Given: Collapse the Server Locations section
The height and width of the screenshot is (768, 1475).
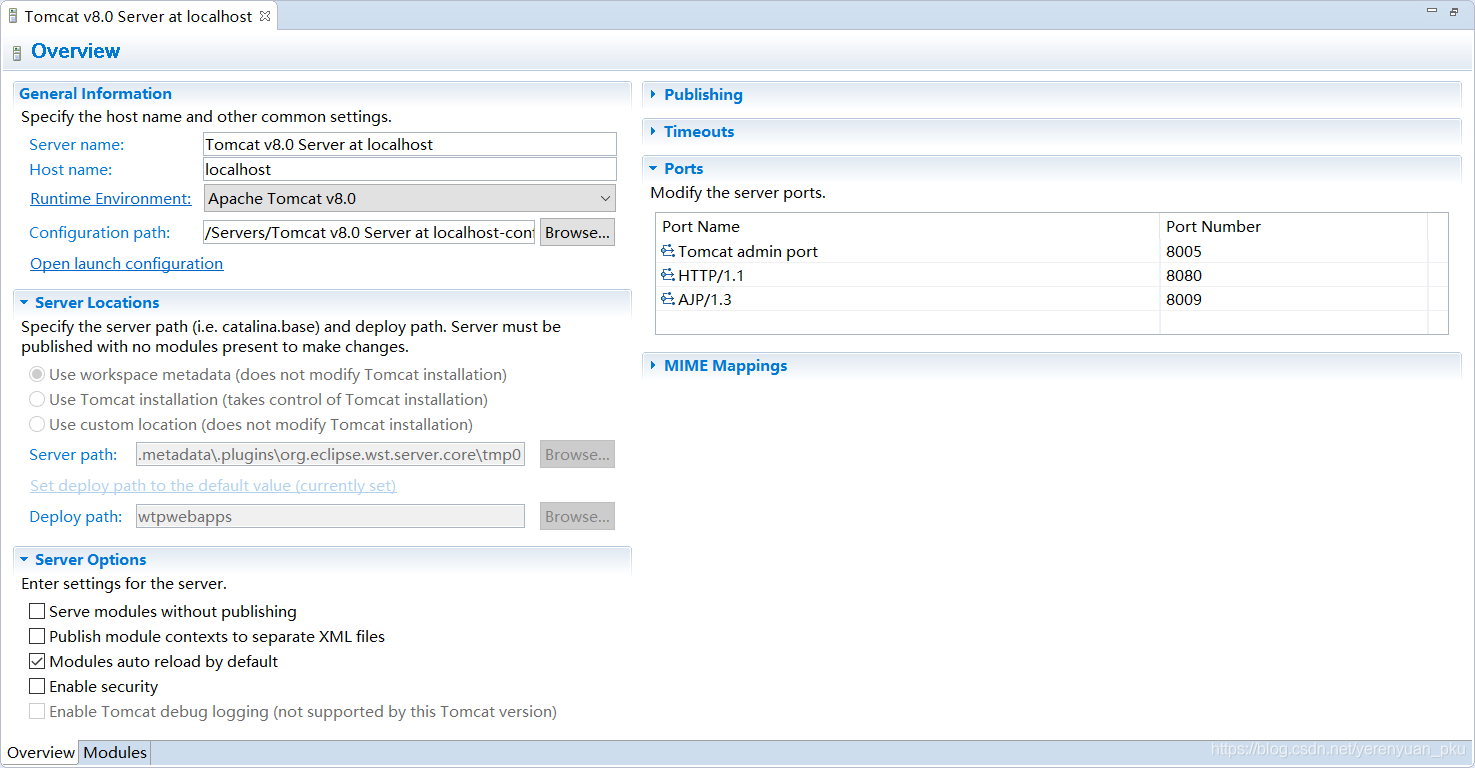Looking at the screenshot, I should (24, 302).
